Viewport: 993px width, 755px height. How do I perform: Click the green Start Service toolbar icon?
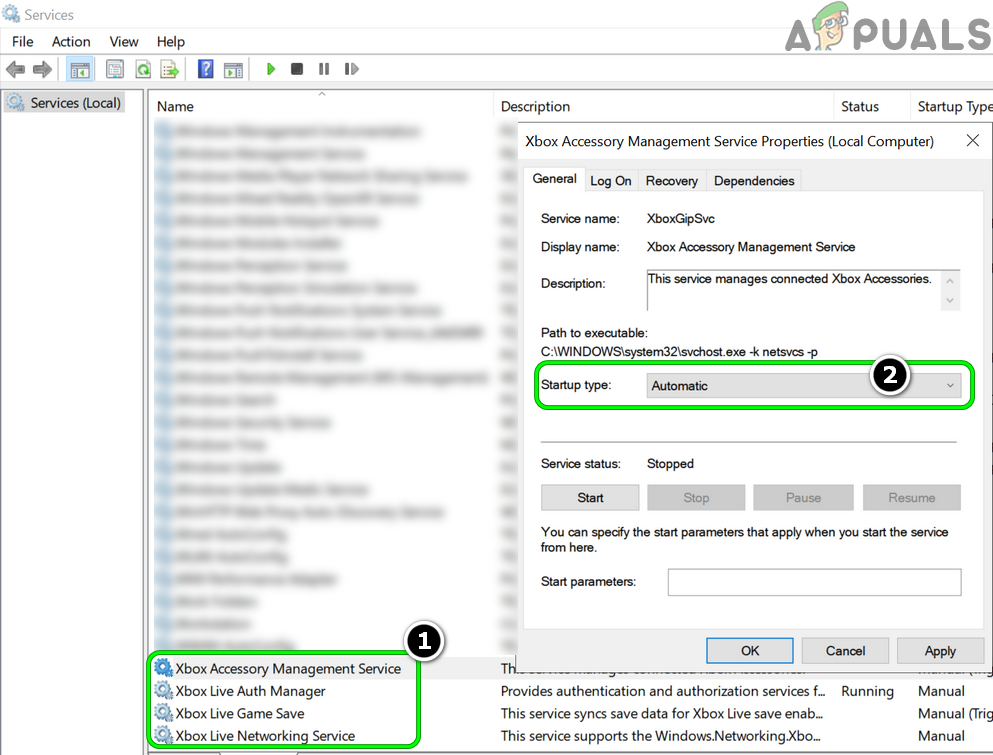click(271, 69)
